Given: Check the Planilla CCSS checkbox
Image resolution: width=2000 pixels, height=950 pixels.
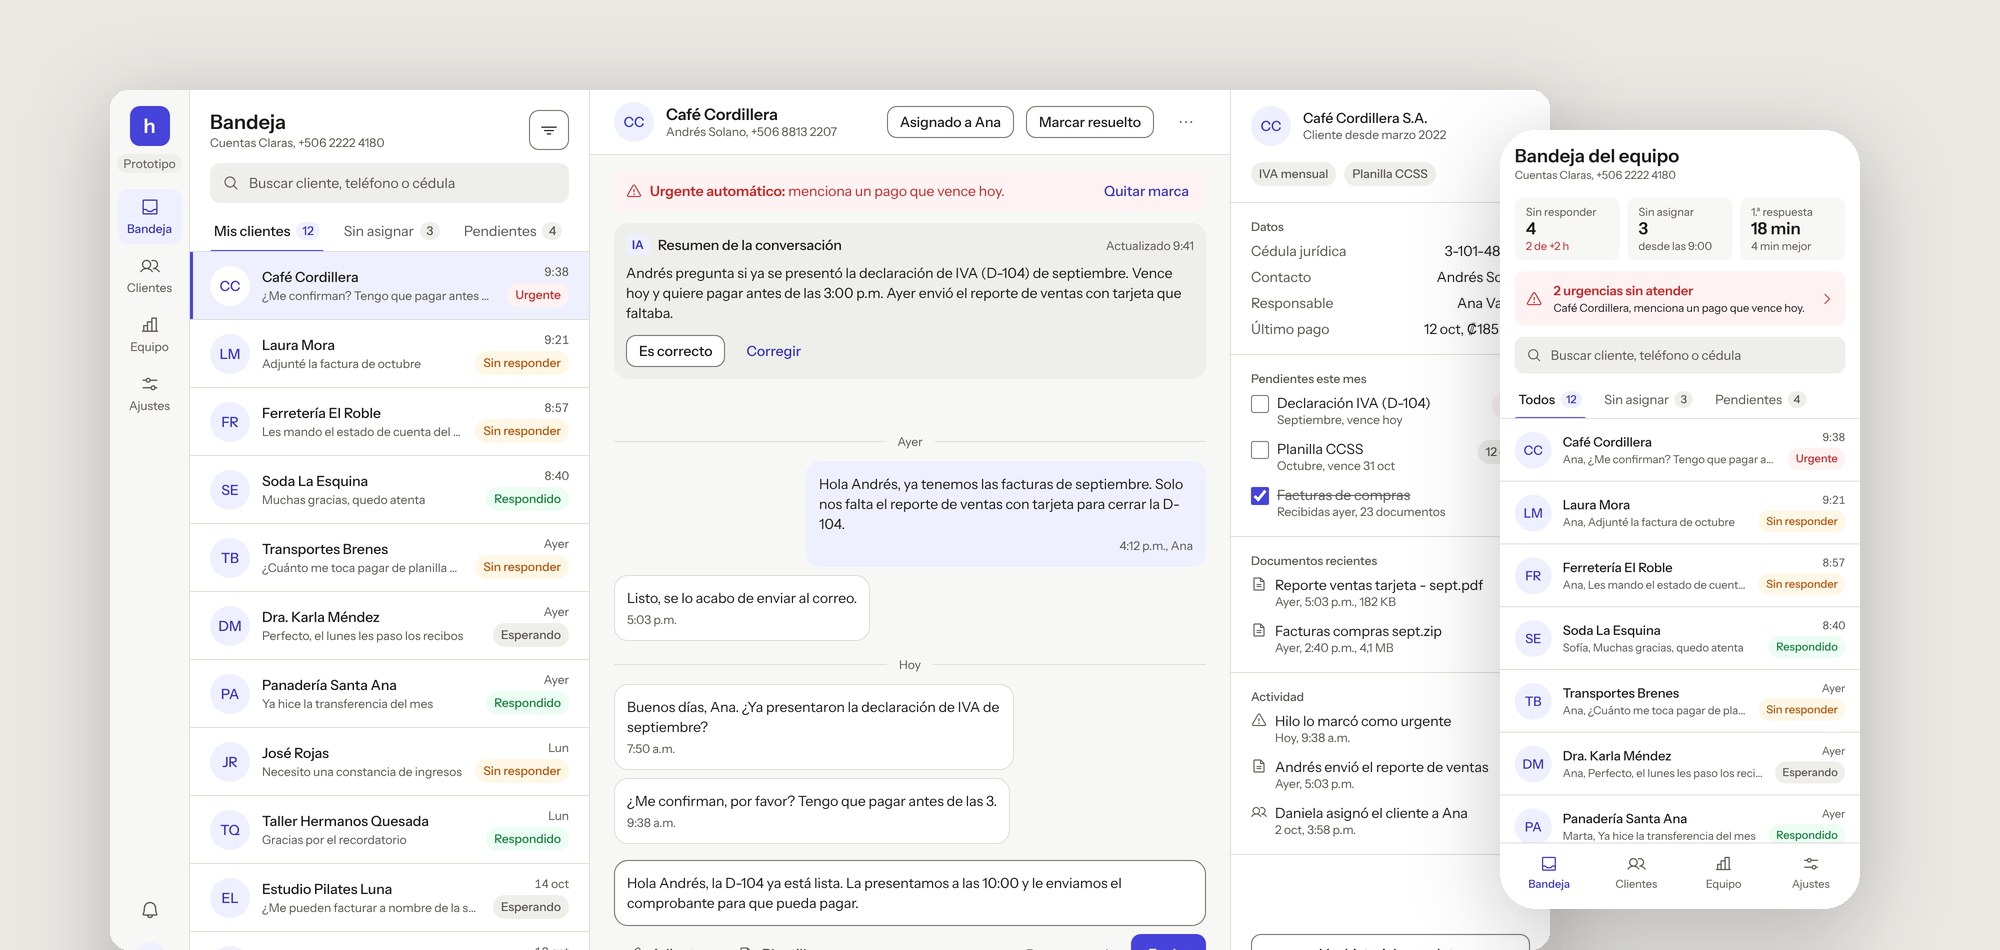Looking at the screenshot, I should (1260, 450).
